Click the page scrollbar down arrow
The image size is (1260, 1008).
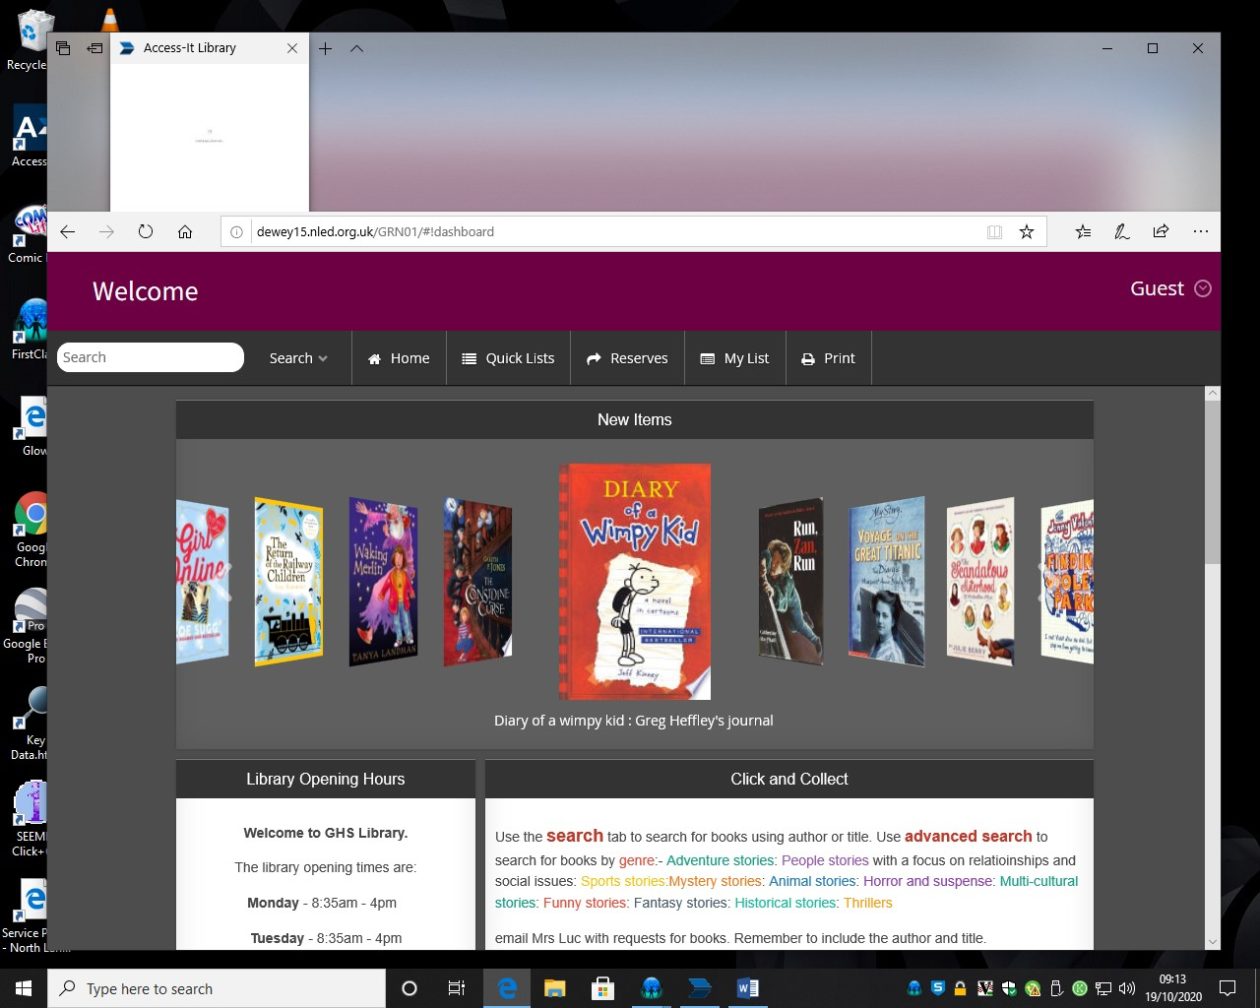(1212, 941)
